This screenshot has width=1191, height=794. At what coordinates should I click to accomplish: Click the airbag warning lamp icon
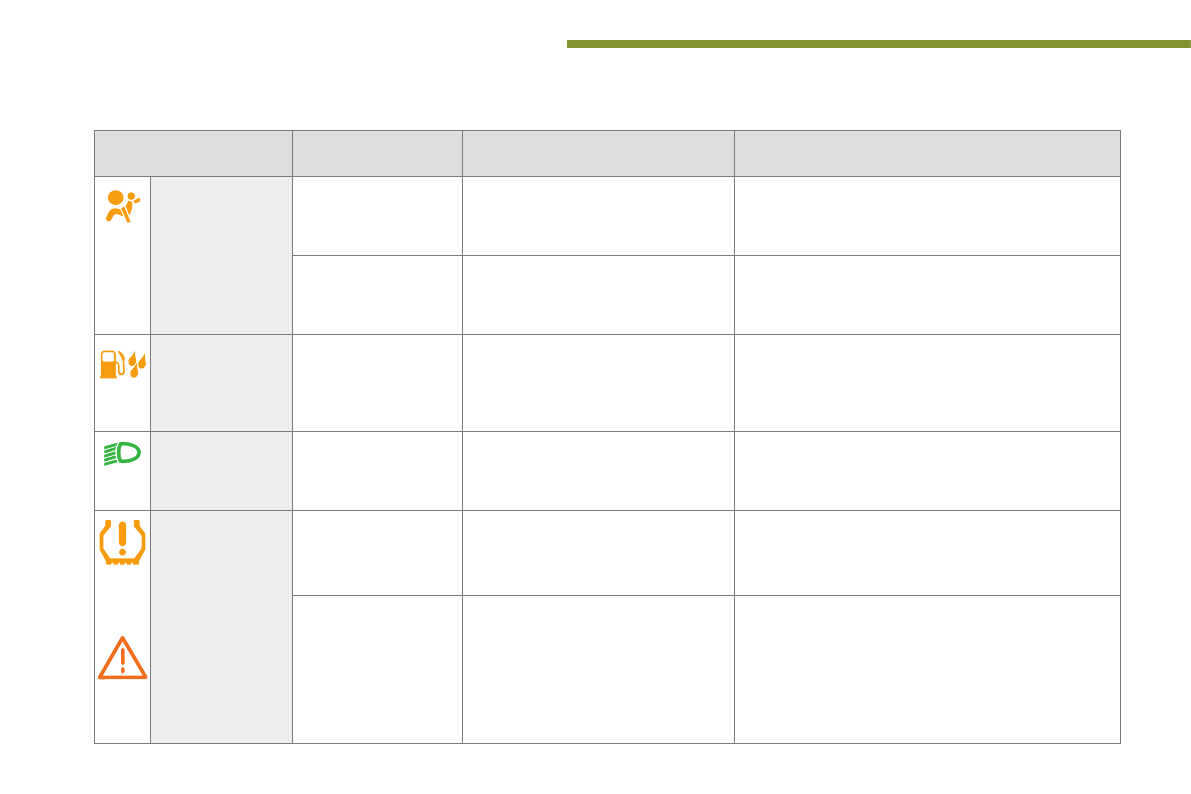pos(124,205)
